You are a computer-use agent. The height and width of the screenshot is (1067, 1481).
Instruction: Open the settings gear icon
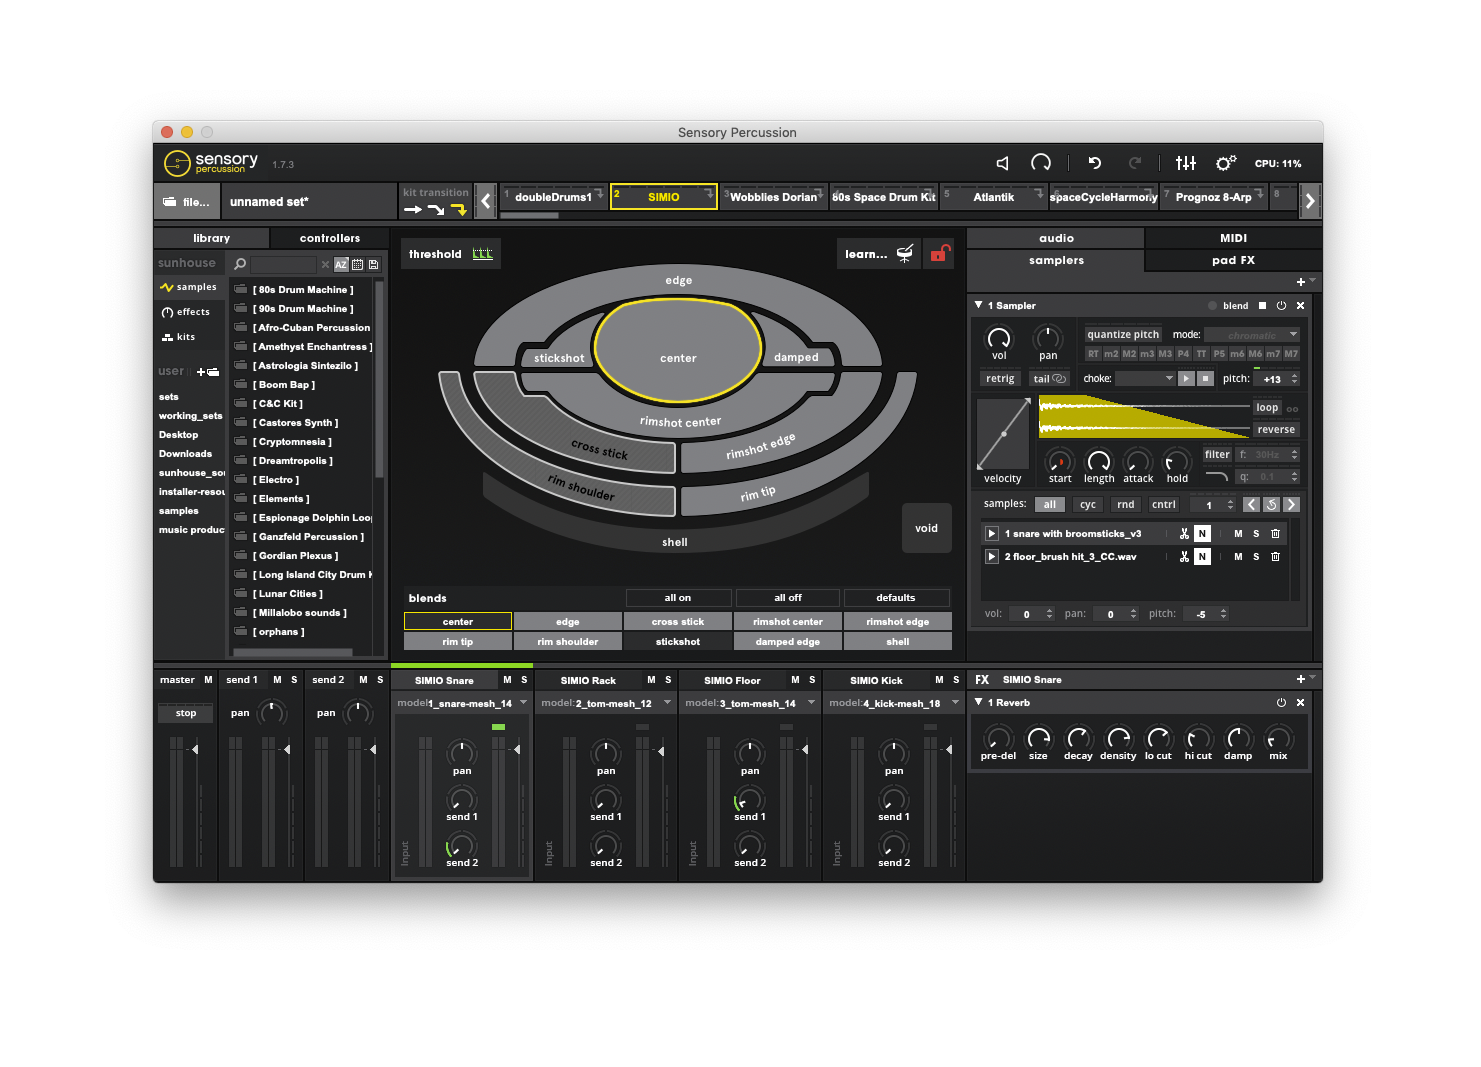[1226, 163]
